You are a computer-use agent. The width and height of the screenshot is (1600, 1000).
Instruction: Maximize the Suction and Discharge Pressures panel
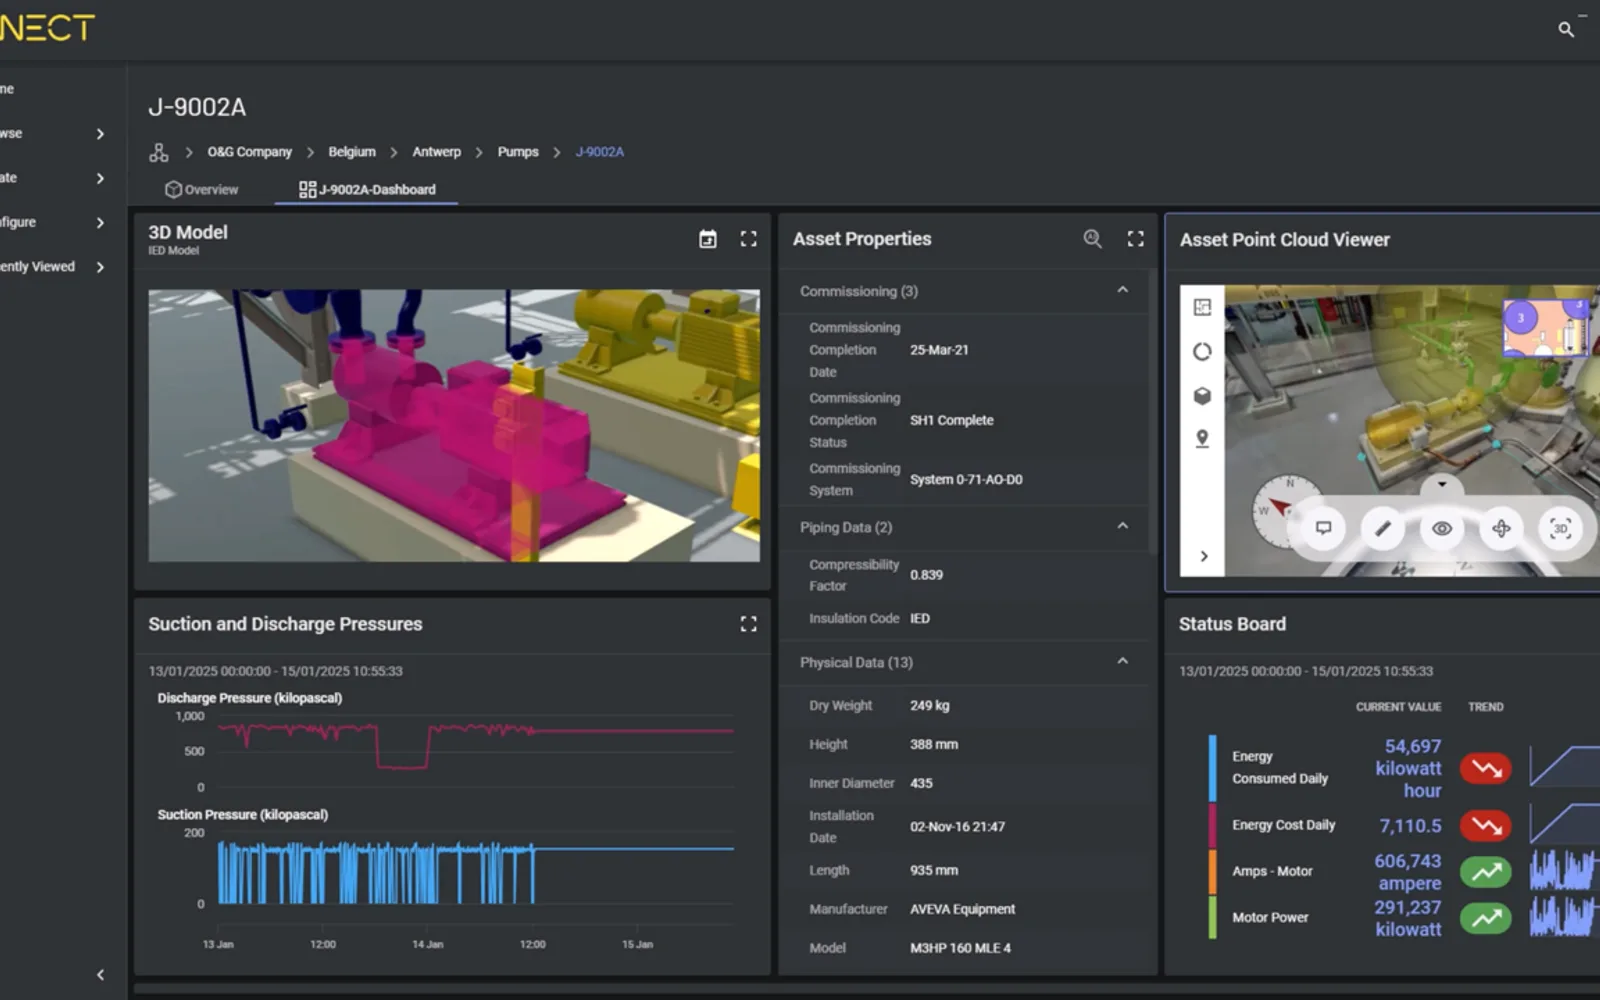[x=748, y=624]
